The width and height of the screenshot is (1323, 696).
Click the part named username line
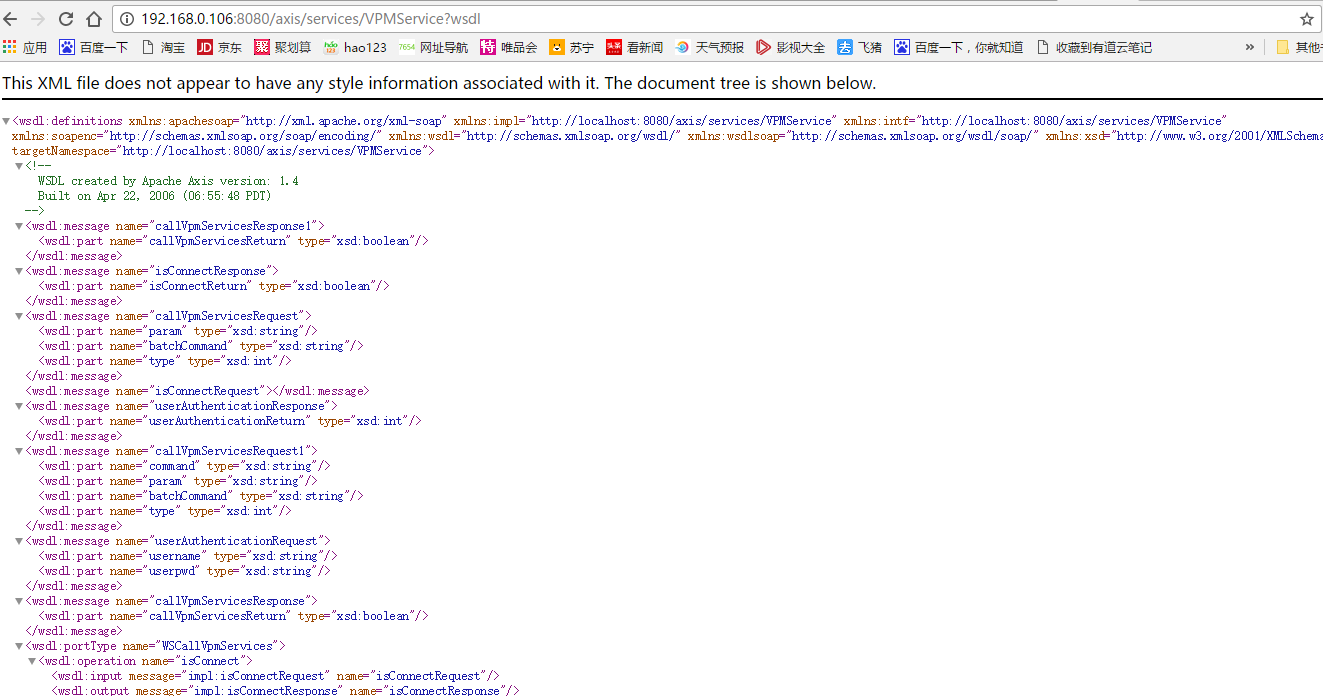187,556
